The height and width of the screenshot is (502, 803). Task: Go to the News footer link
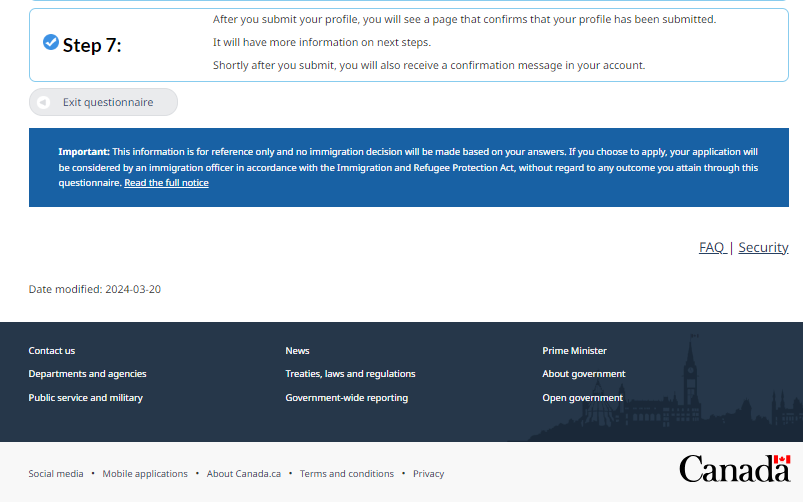click(x=297, y=351)
